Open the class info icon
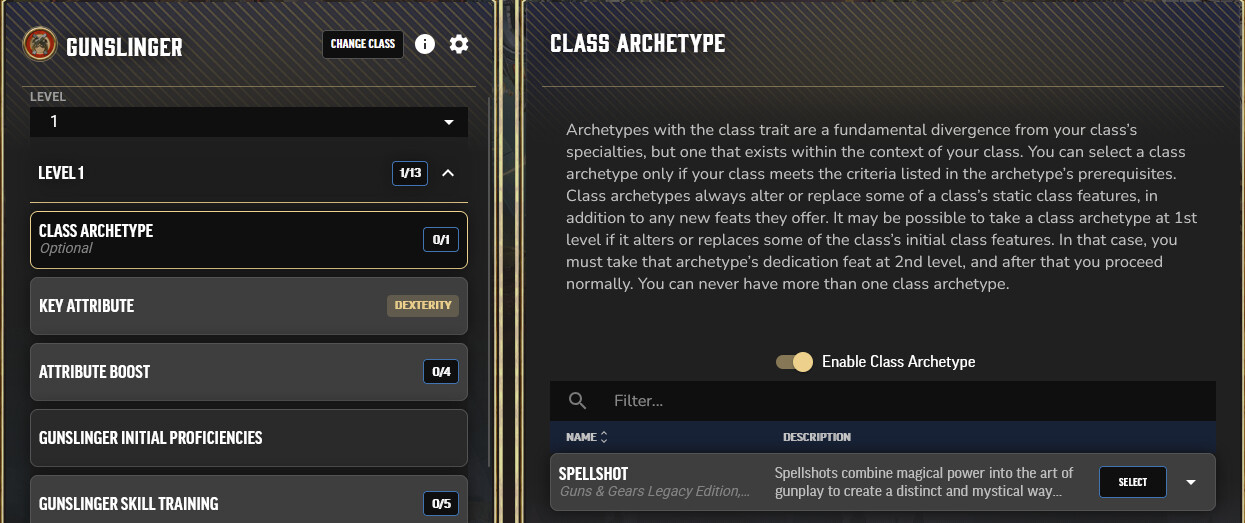This screenshot has width=1245, height=523. [425, 44]
